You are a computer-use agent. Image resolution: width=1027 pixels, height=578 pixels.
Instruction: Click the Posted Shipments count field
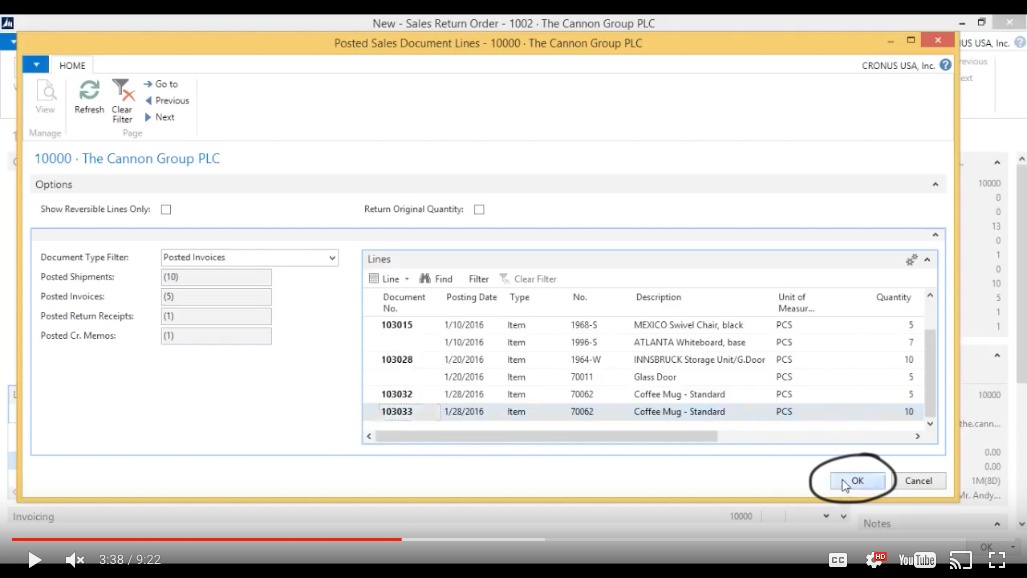[x=216, y=277]
